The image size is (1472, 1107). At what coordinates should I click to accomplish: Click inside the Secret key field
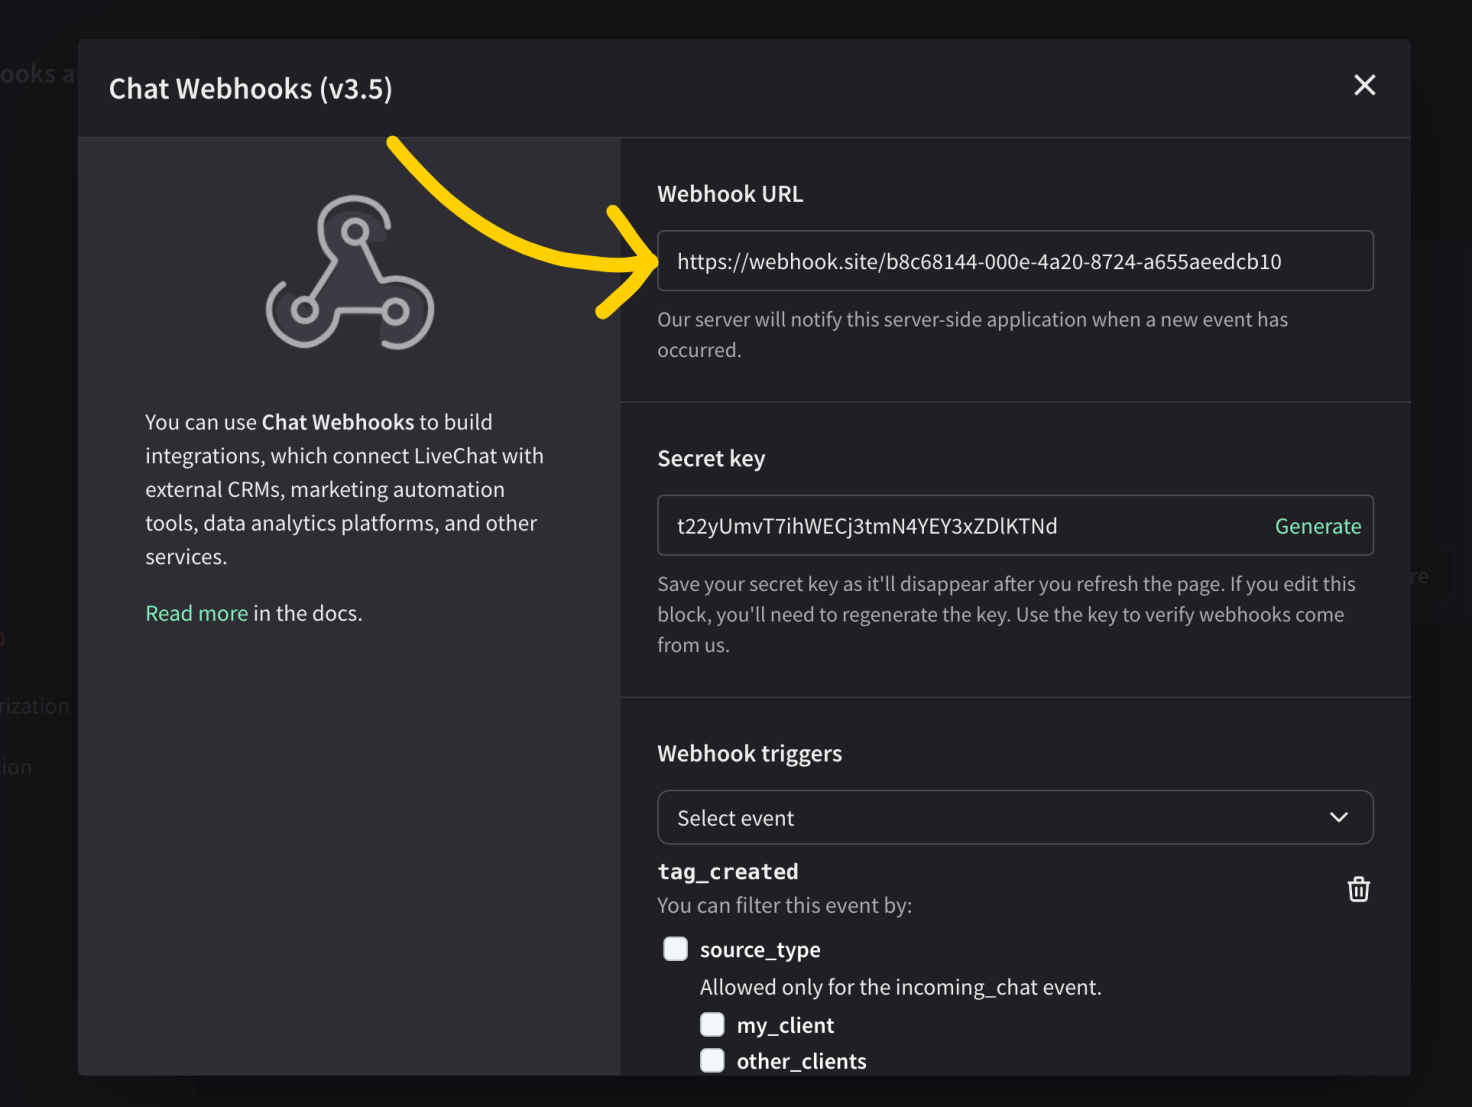point(958,526)
